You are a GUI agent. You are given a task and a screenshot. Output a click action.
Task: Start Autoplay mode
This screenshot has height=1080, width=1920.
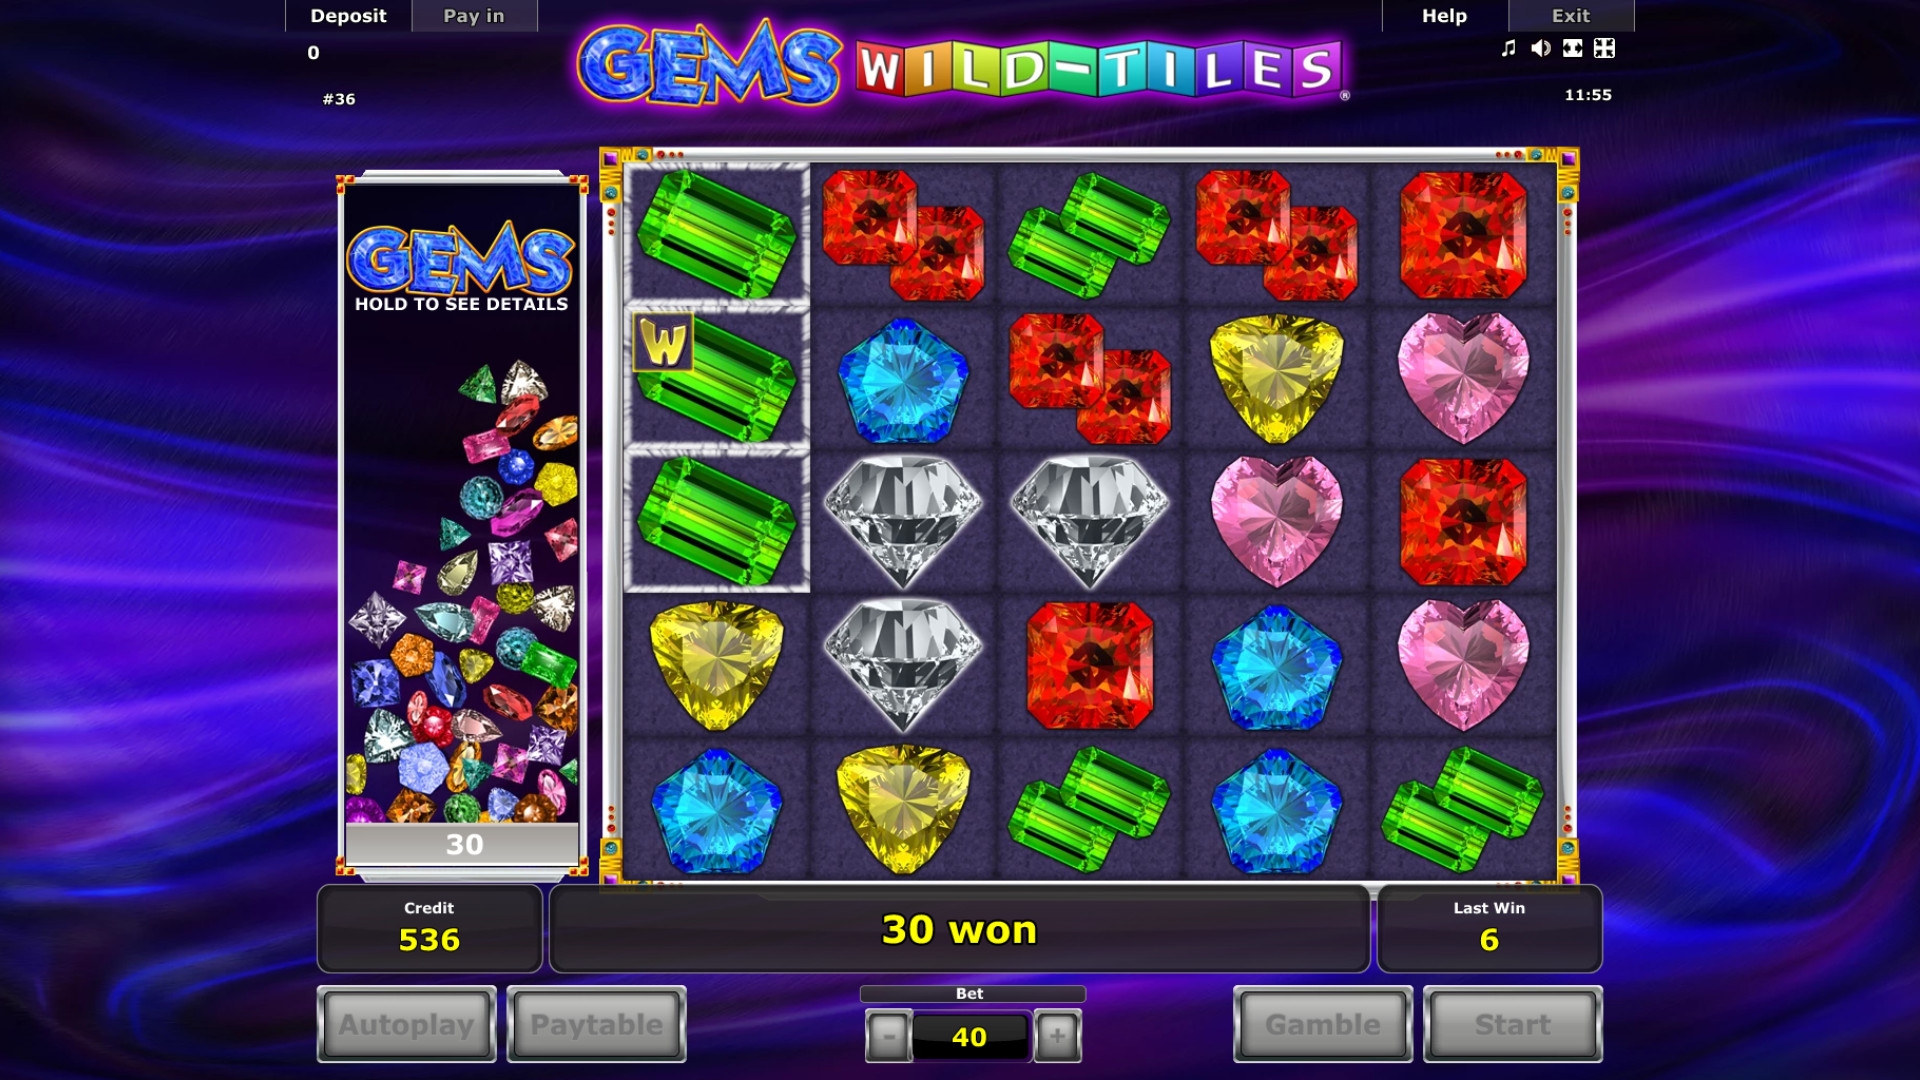(406, 1024)
